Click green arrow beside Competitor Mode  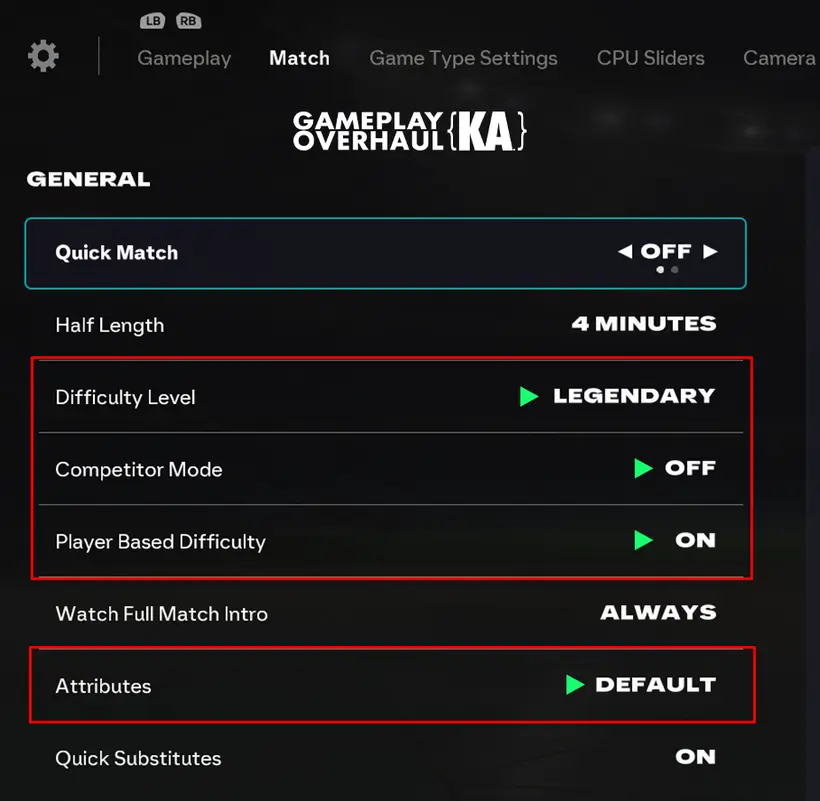644,468
